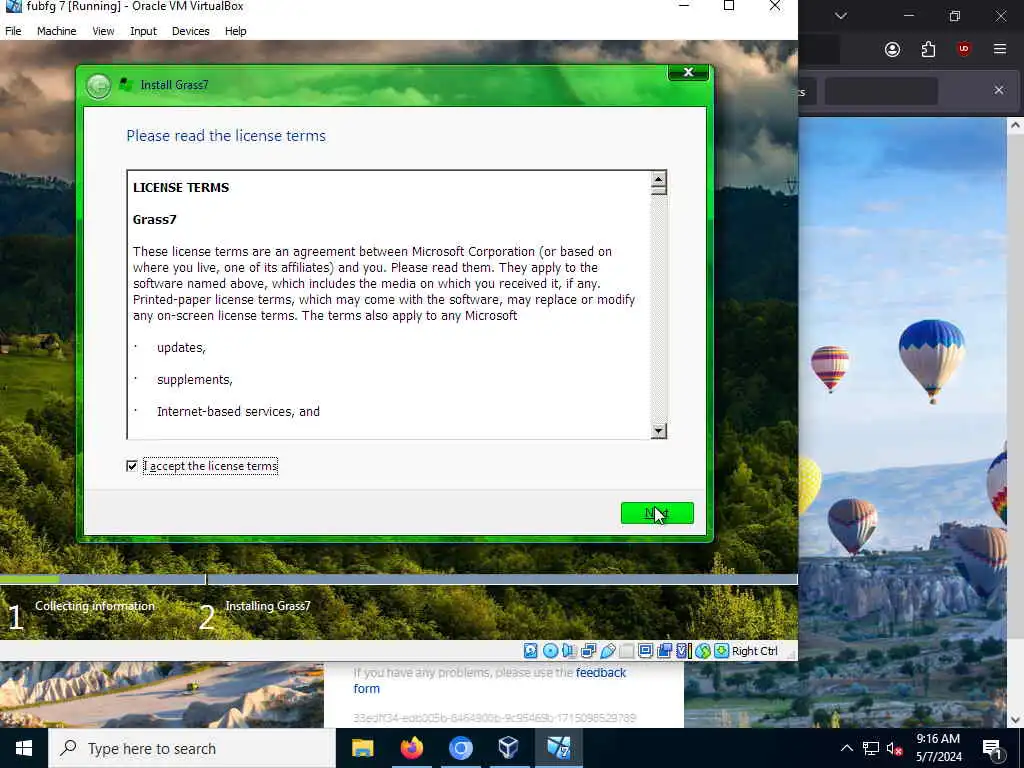Click the Internet-based services bullet line
Viewport: 1024px width, 768px height.
pos(238,411)
